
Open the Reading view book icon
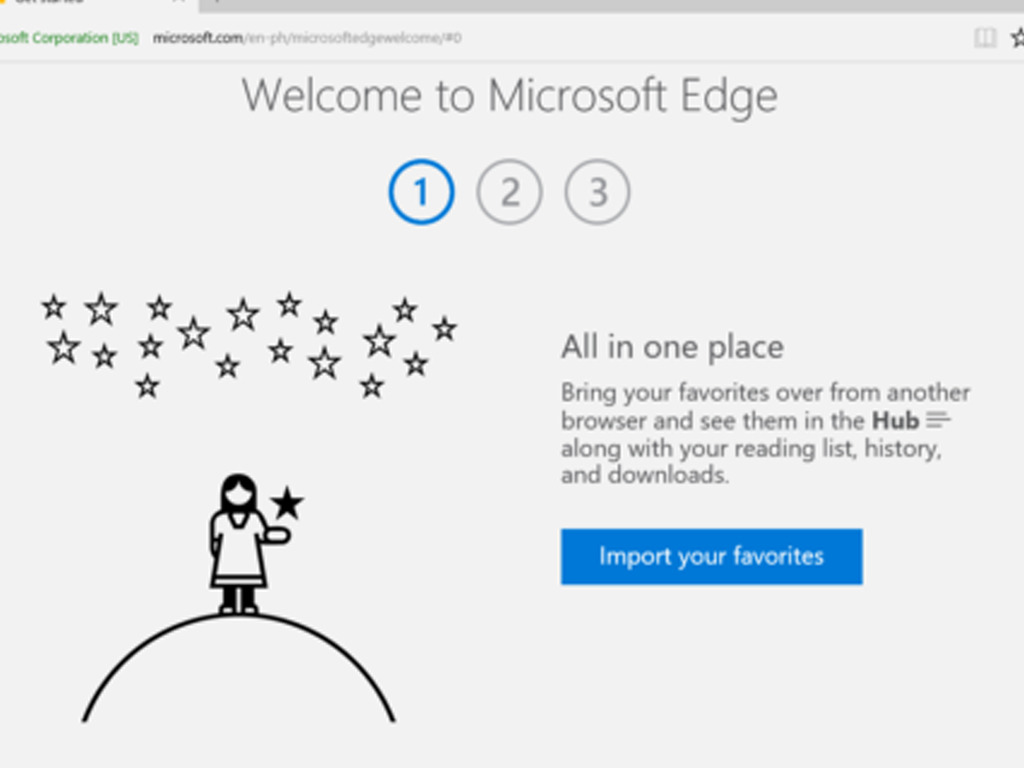pyautogui.click(x=985, y=38)
